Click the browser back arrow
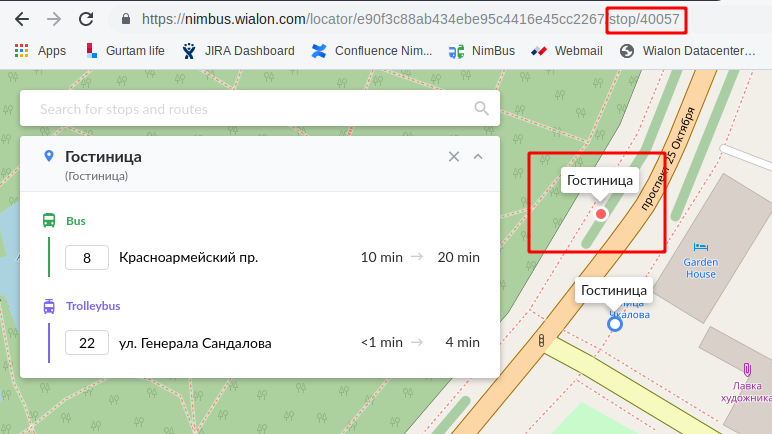 coord(22,19)
